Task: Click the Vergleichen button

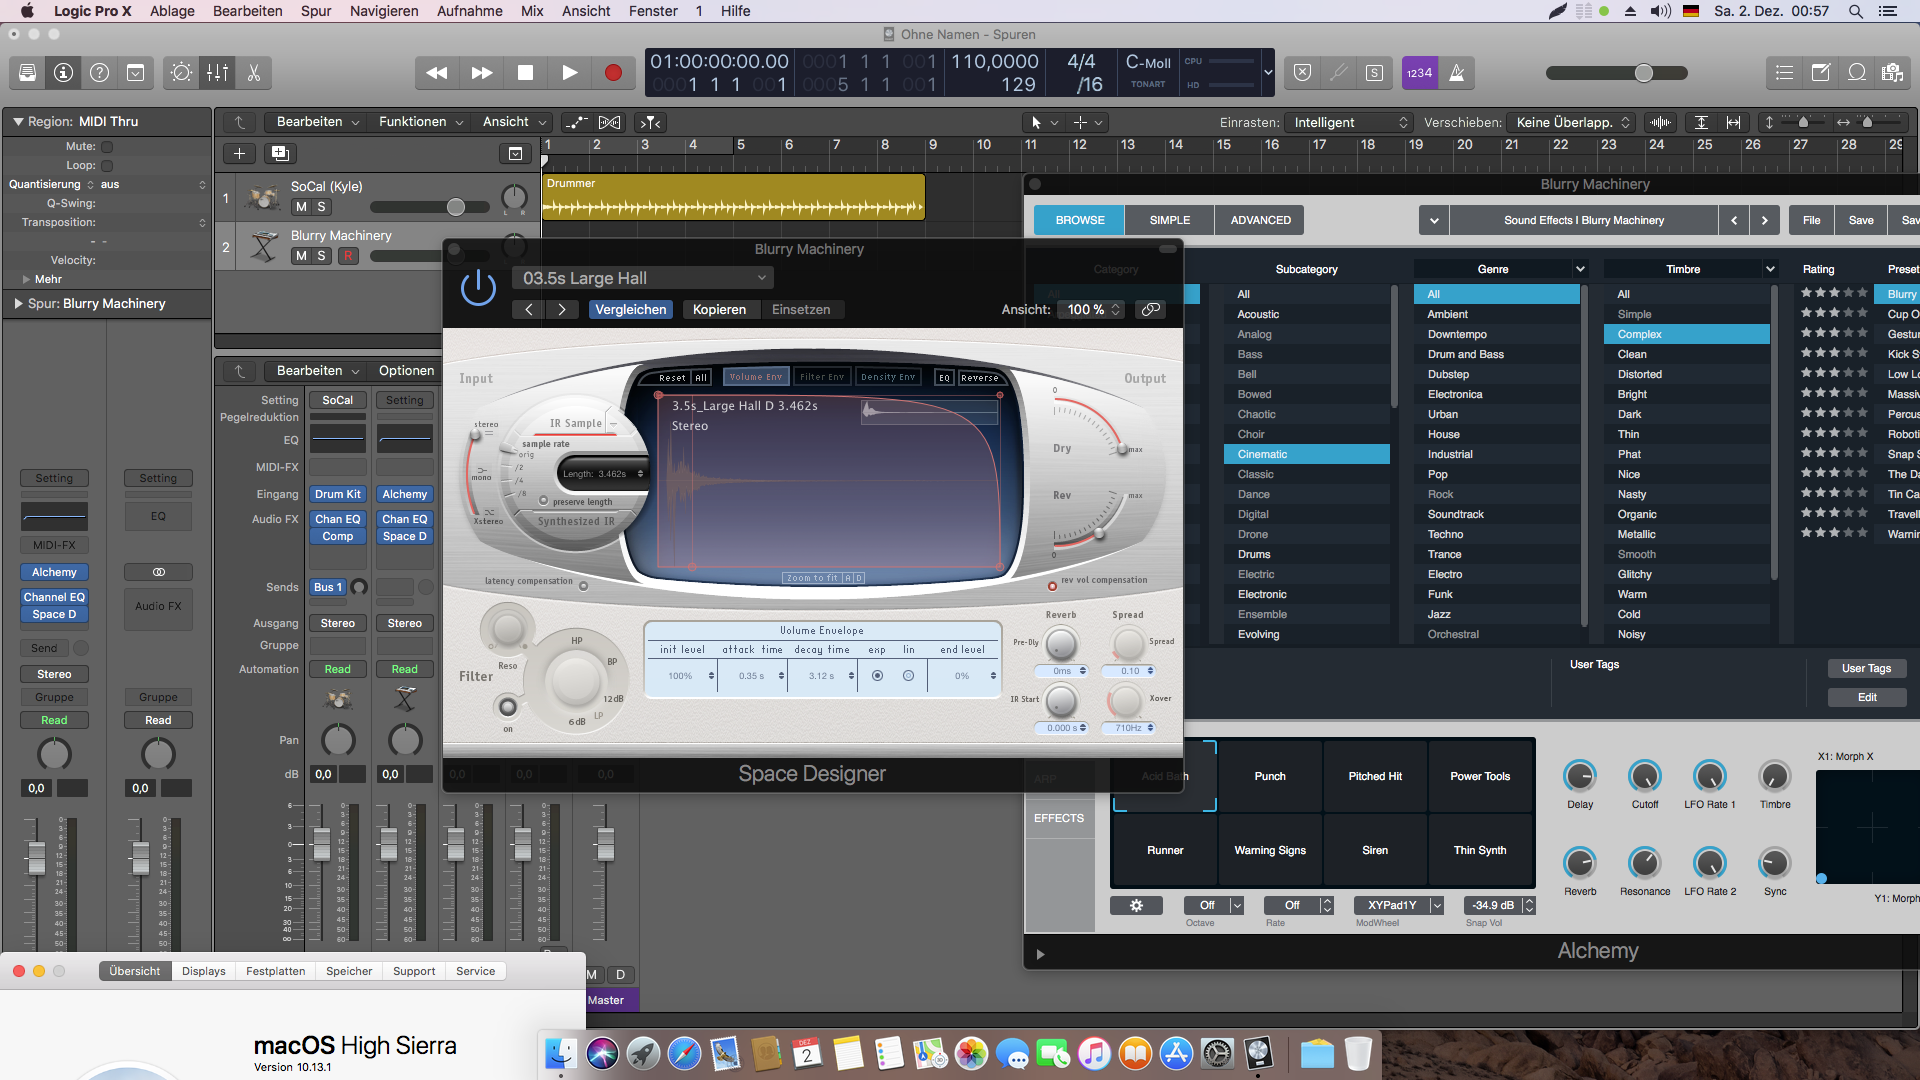Action: click(x=630, y=310)
